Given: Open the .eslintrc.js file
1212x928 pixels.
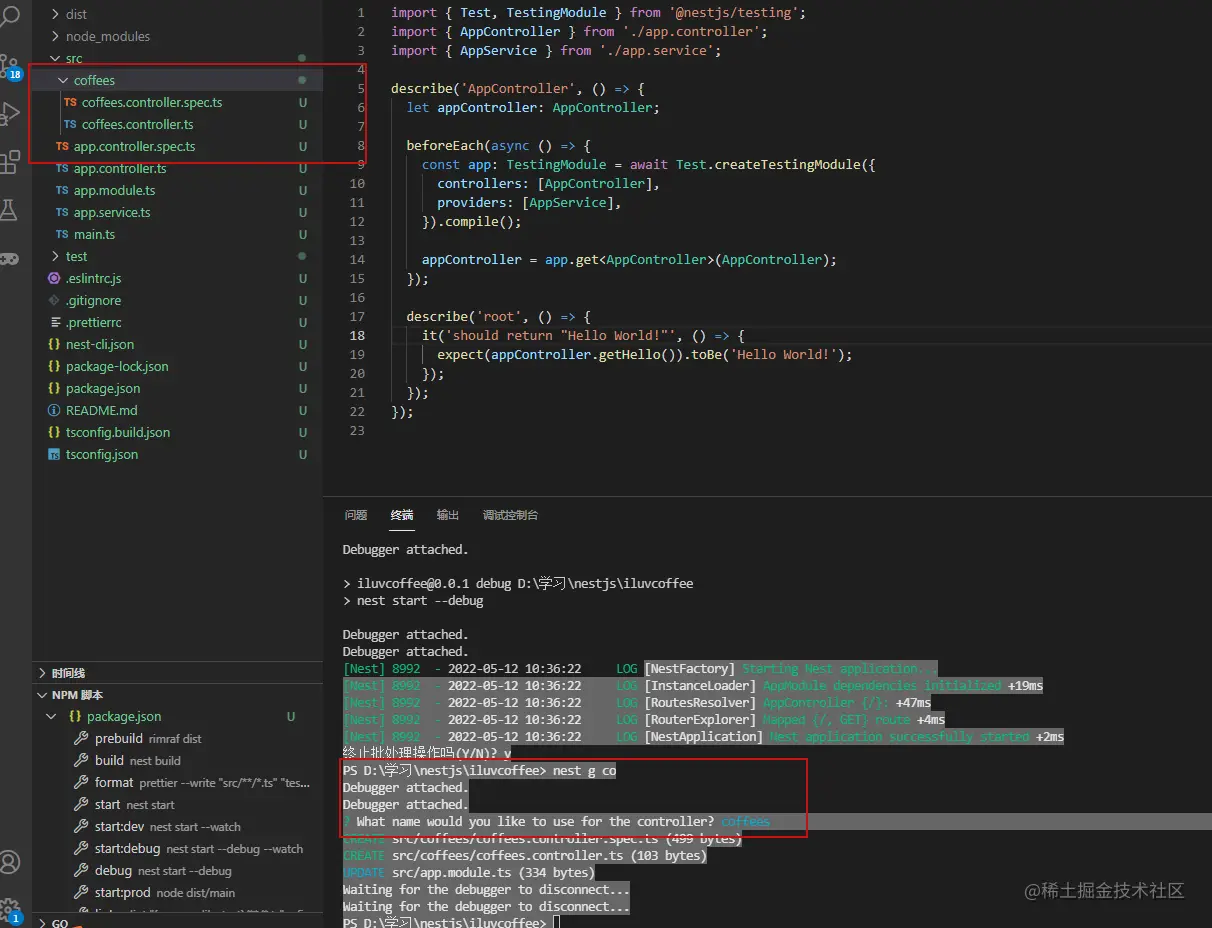Looking at the screenshot, I should (93, 278).
